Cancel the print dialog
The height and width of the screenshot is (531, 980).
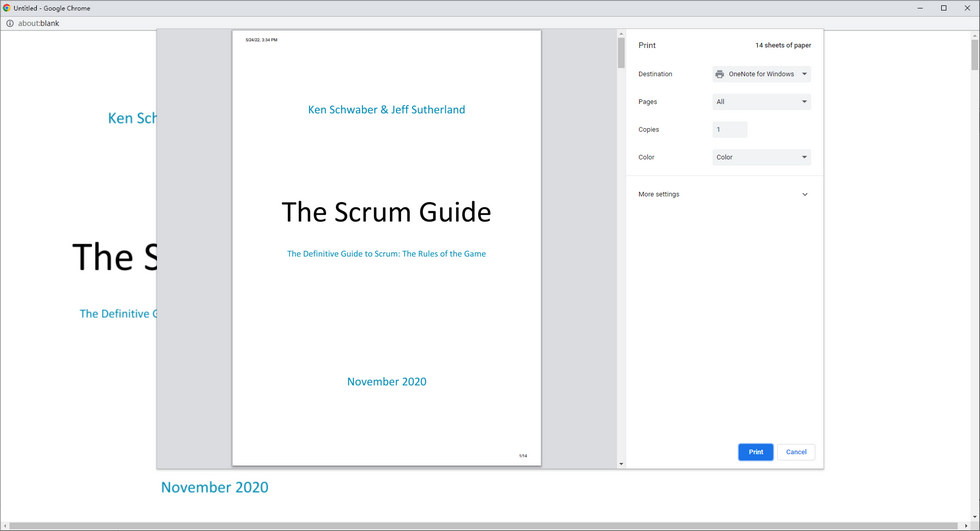(796, 452)
